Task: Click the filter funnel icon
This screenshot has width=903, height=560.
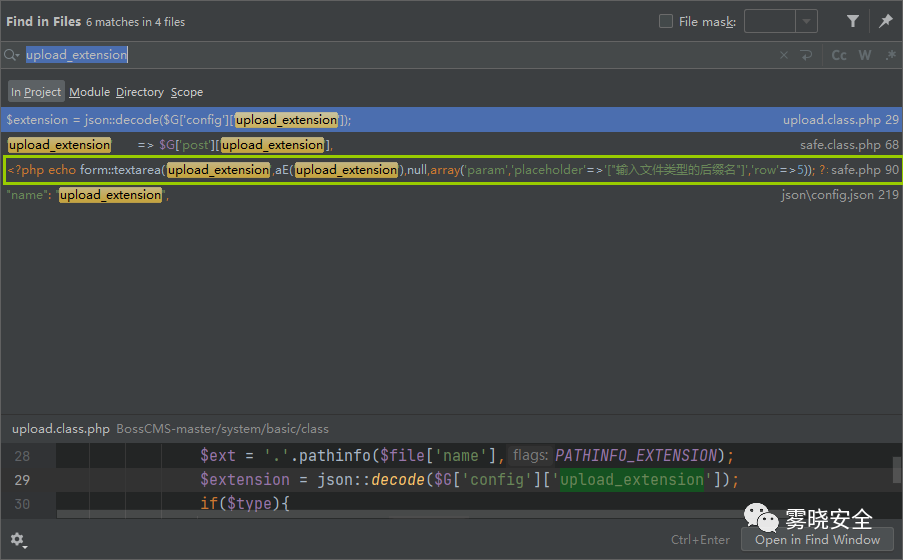Action: (x=853, y=22)
